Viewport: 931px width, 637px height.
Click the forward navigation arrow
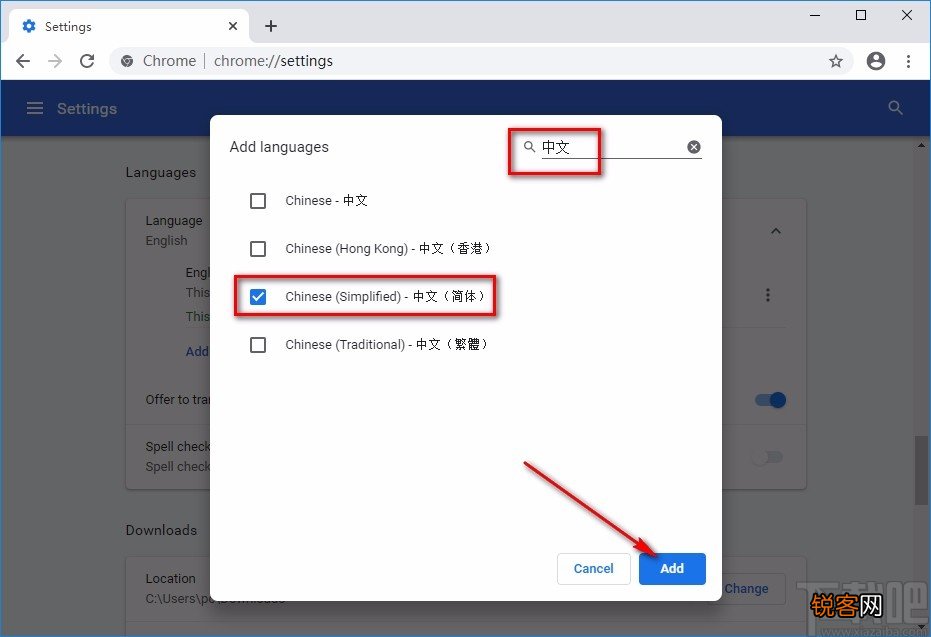55,61
